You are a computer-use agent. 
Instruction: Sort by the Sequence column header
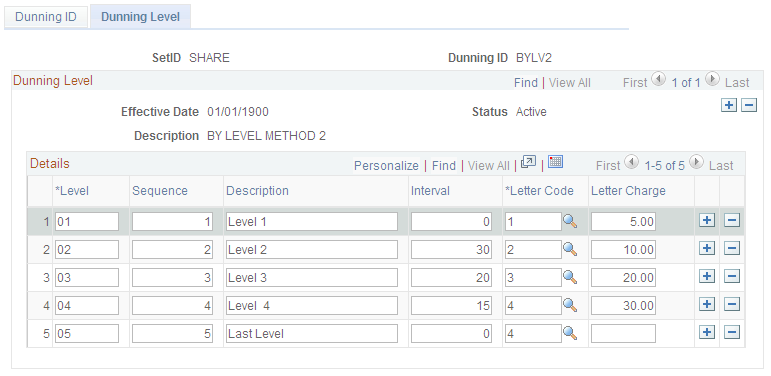pos(160,191)
